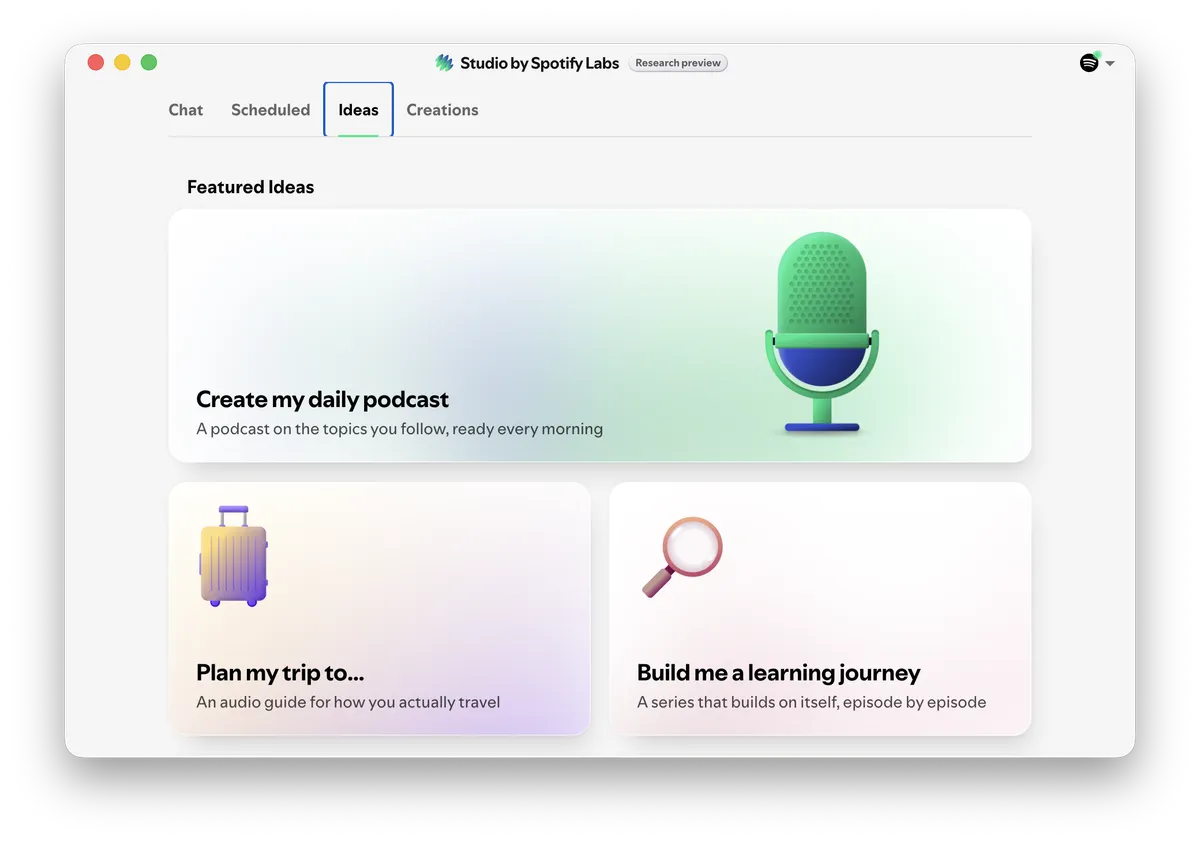Click the suitcase icon on the trip card
The image size is (1200, 843).
[234, 556]
